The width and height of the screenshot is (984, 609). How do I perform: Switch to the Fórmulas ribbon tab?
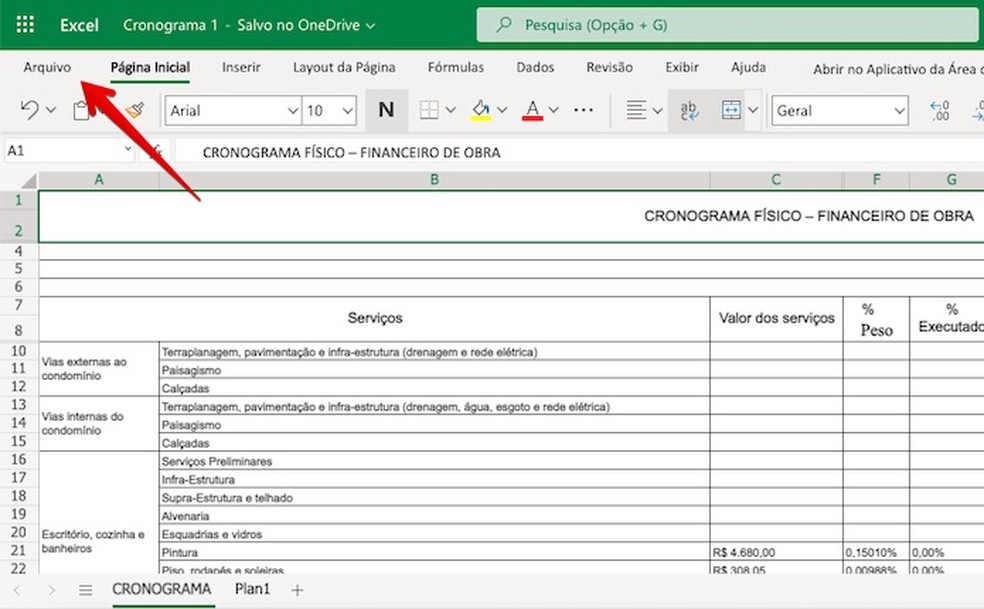pyautogui.click(x=455, y=67)
